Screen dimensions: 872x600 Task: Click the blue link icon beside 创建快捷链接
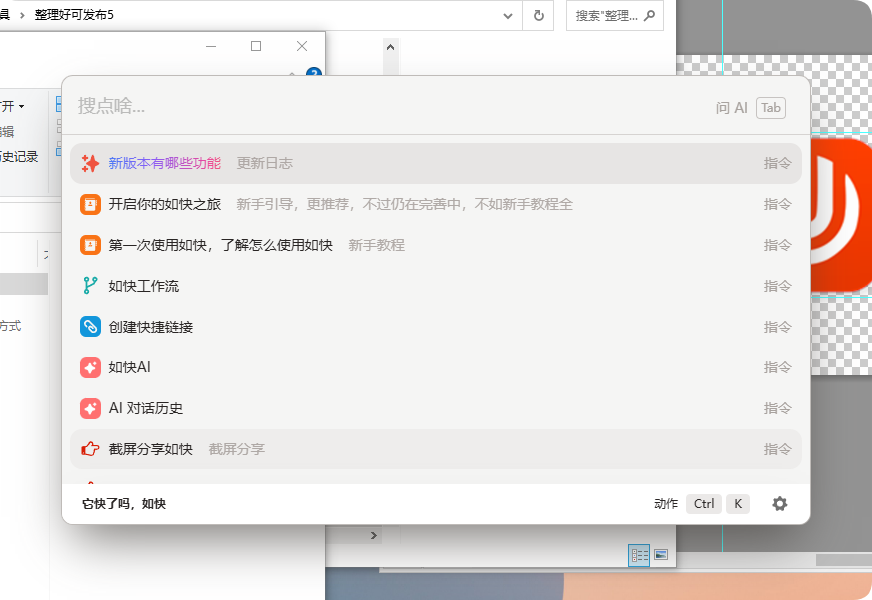pos(90,327)
